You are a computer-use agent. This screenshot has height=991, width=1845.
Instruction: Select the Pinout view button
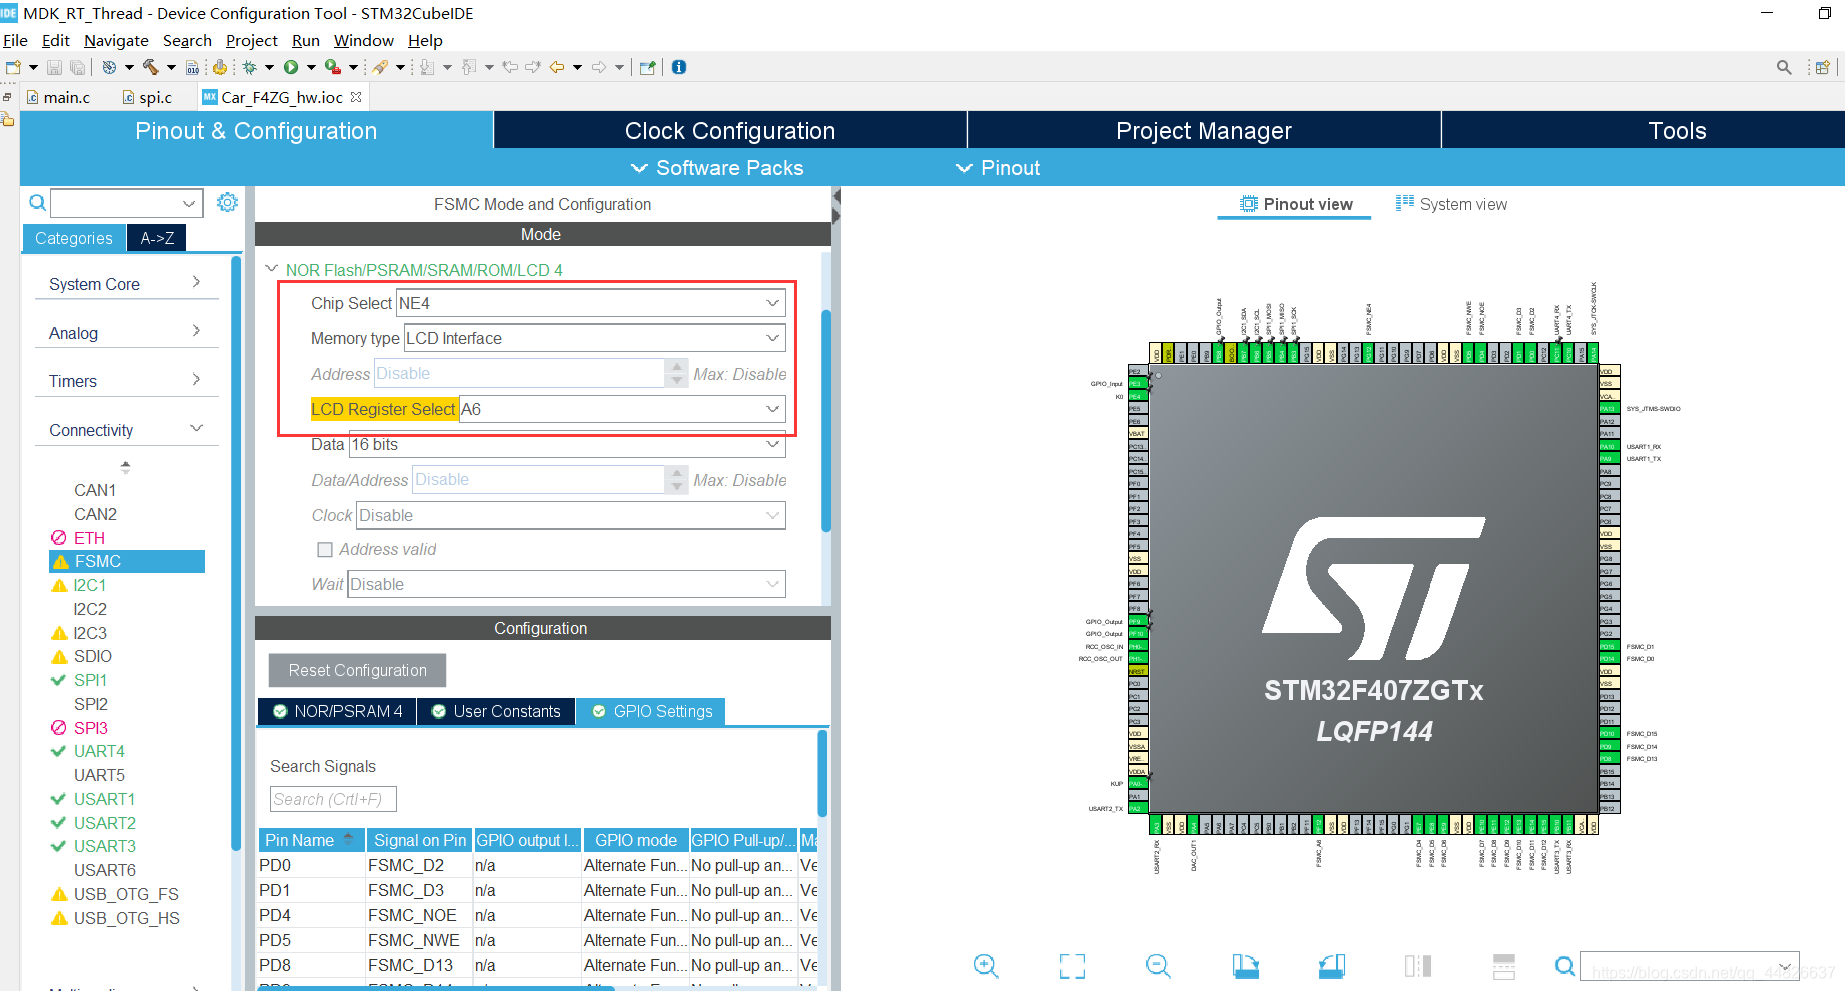pyautogui.click(x=1296, y=204)
